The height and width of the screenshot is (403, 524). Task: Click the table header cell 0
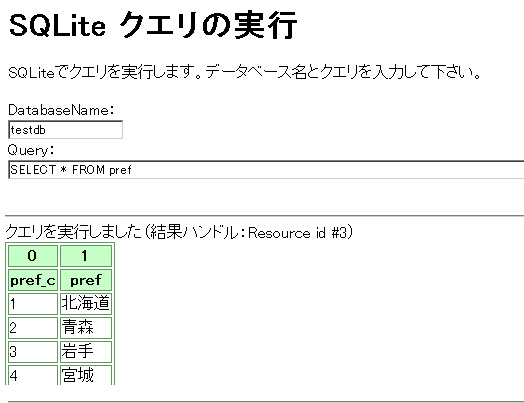pos(33,256)
